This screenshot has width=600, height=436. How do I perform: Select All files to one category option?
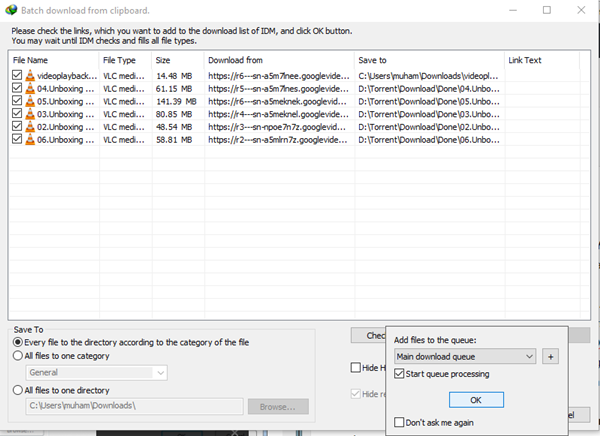(18, 356)
